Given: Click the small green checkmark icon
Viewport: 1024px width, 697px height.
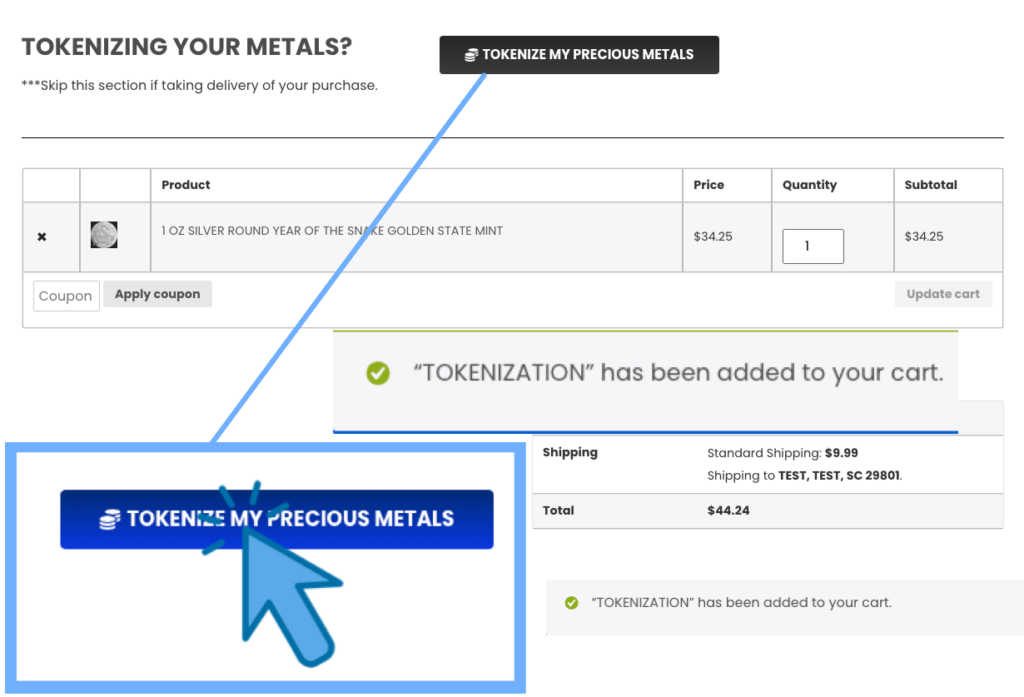Looking at the screenshot, I should coord(571,602).
